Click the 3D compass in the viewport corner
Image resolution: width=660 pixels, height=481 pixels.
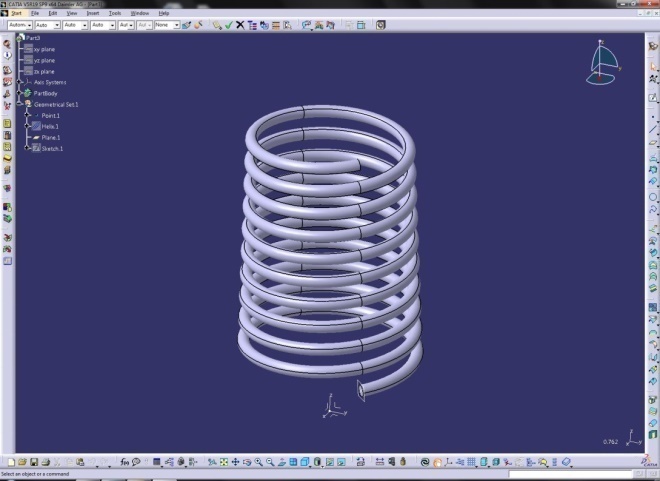(602, 64)
